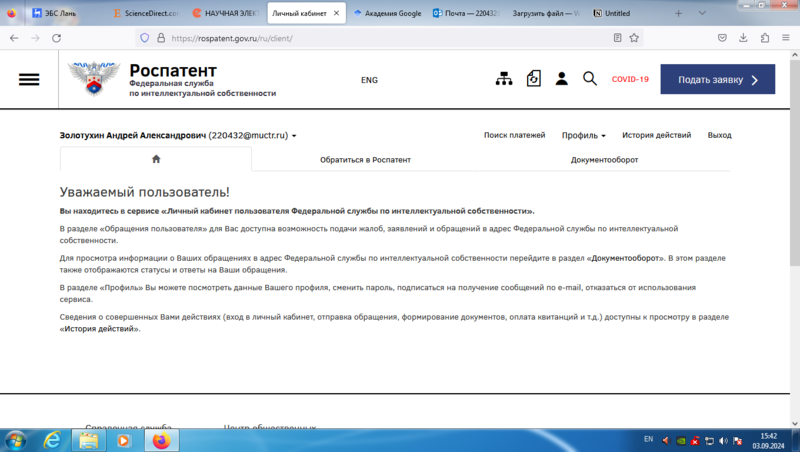
Task: Switch to Почта mail tab
Action: tap(467, 13)
